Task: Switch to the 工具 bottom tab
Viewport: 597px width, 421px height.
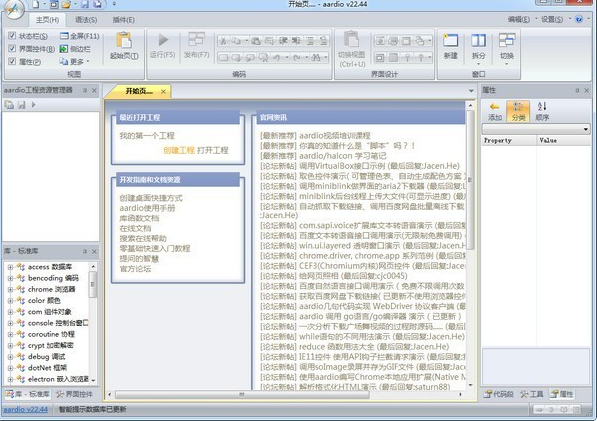Action: click(532, 394)
